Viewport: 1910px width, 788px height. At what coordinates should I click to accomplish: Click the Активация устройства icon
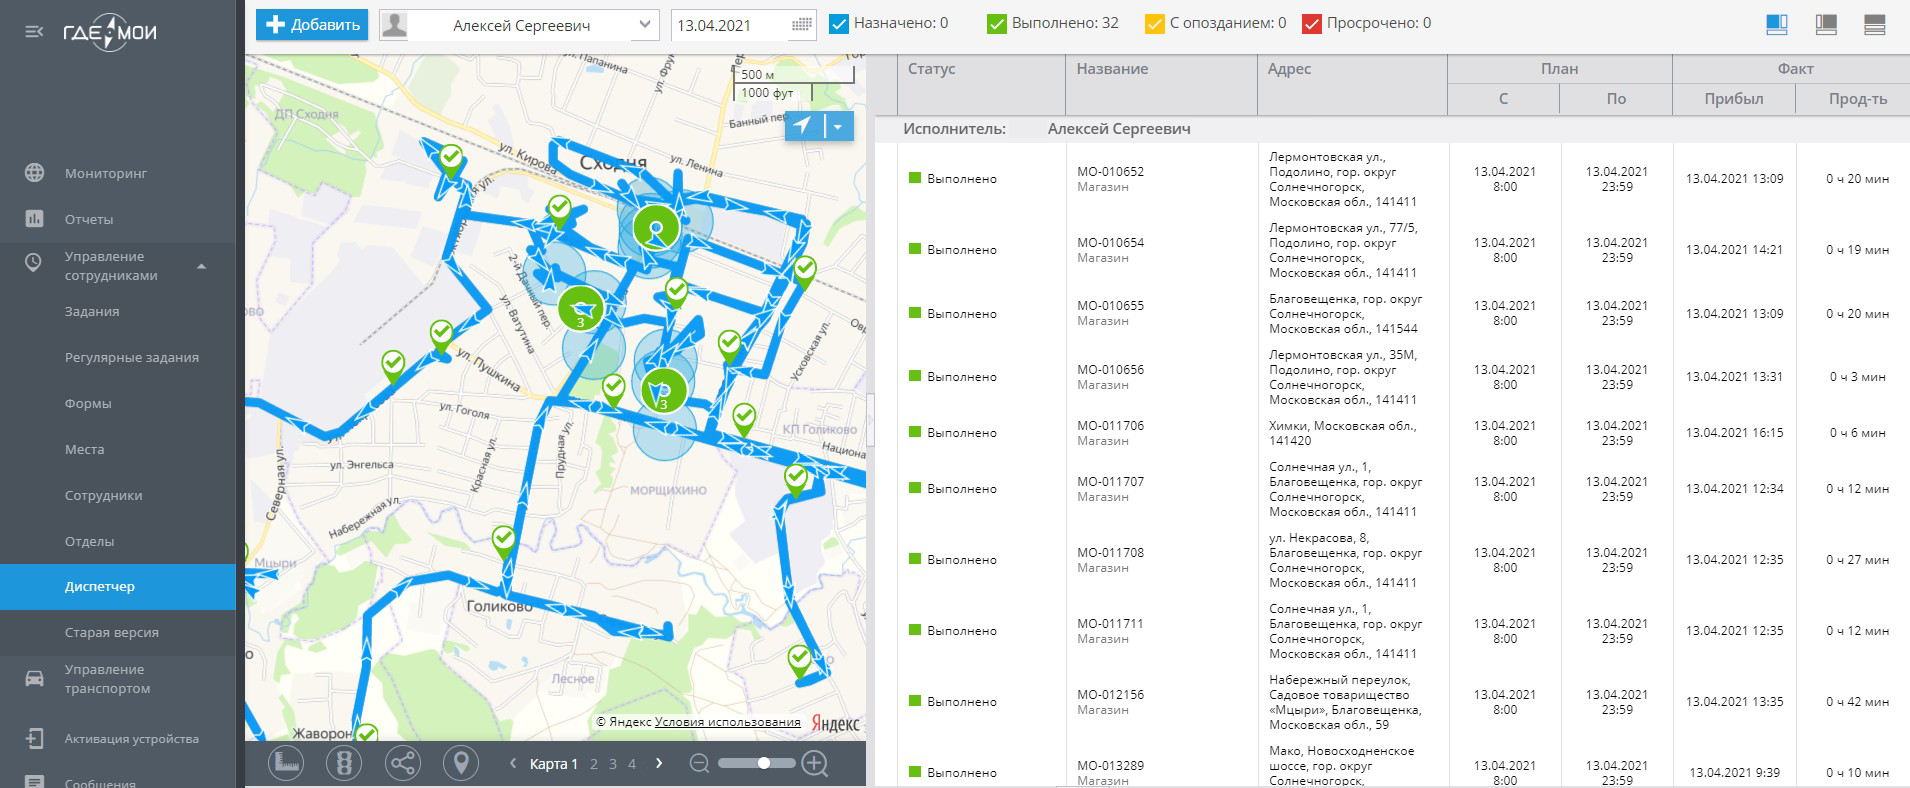34,738
